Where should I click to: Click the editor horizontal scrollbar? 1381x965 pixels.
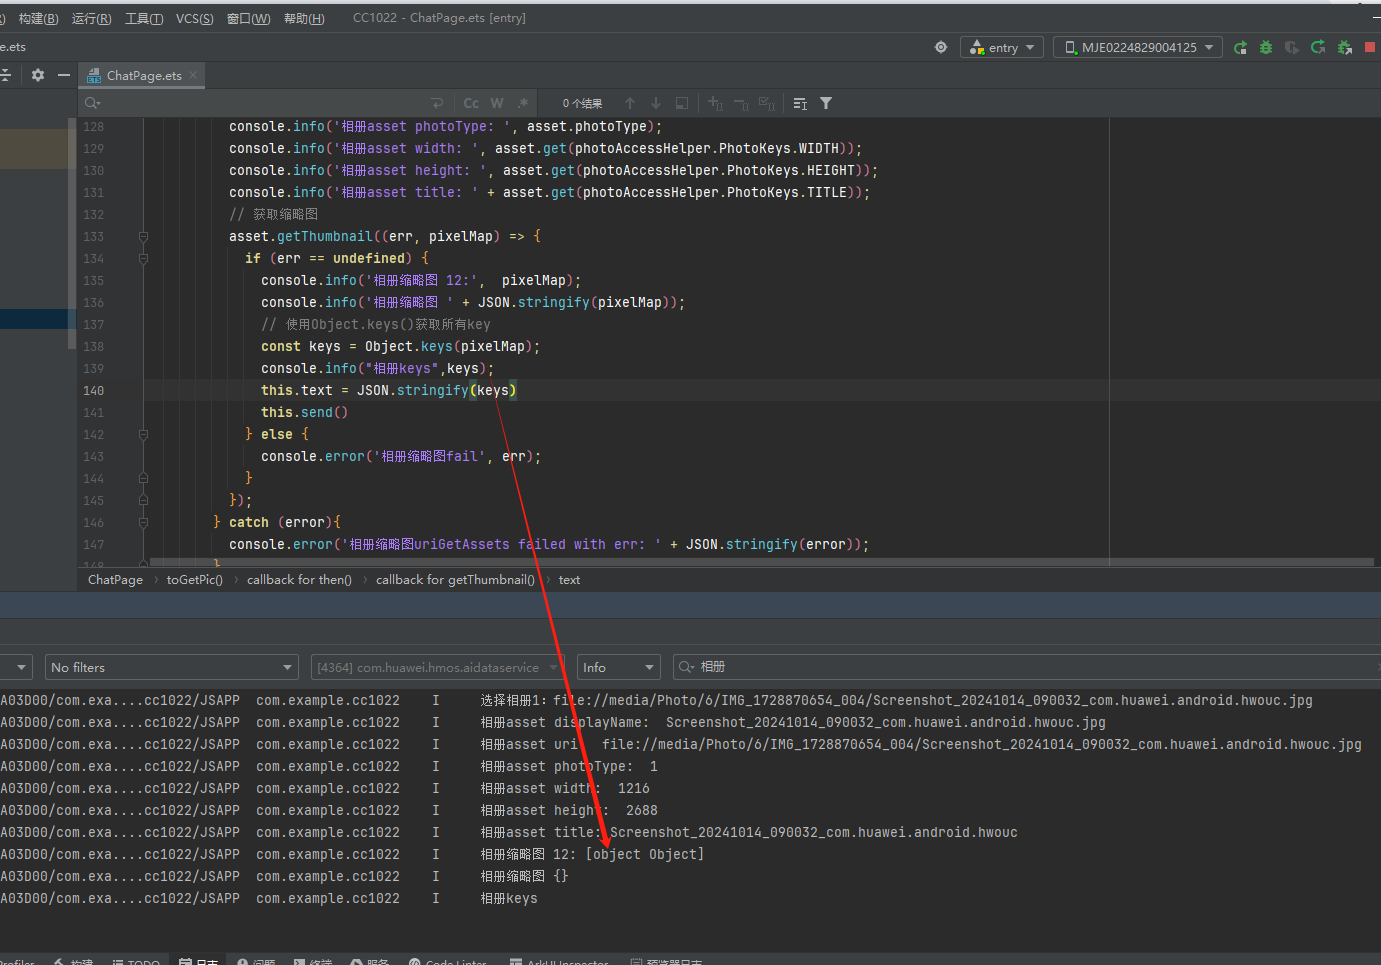[760, 563]
